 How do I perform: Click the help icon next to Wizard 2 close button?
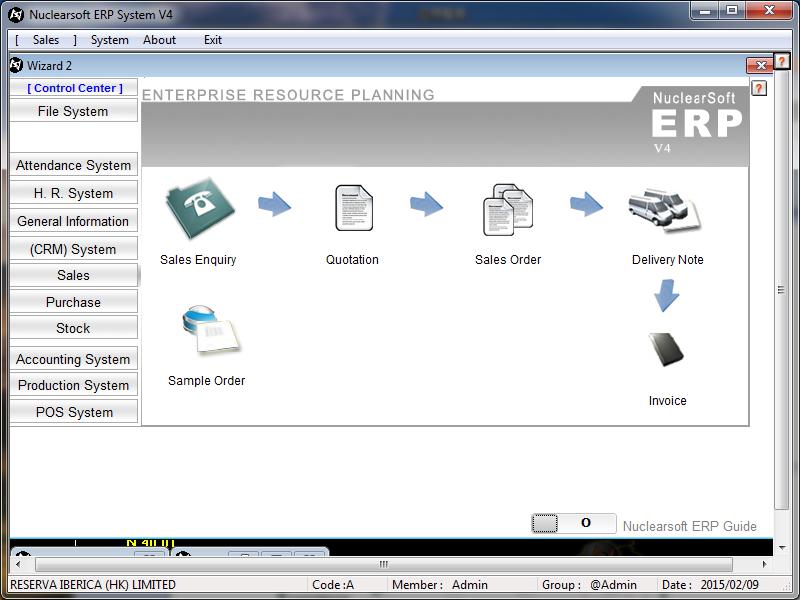click(x=782, y=61)
